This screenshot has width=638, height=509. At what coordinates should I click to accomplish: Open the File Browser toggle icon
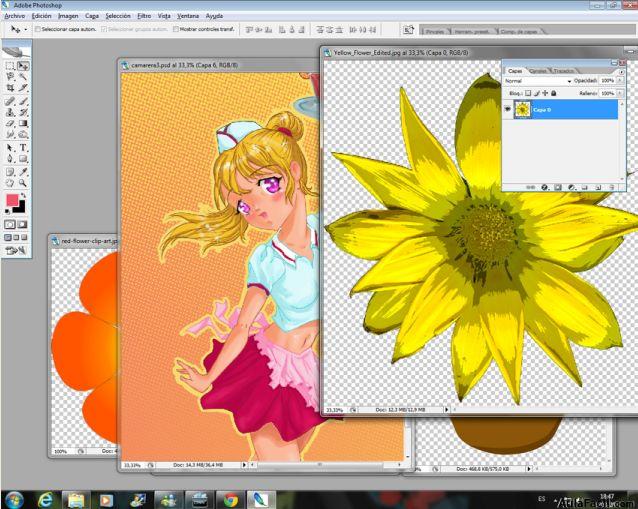click(408, 30)
